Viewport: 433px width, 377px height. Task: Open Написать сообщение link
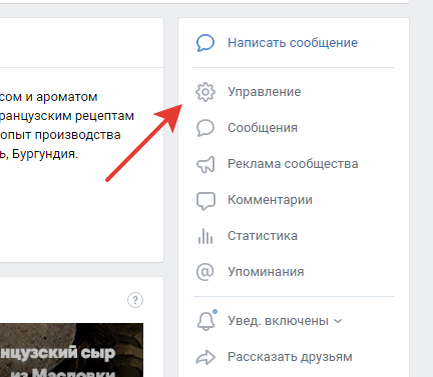coord(292,43)
